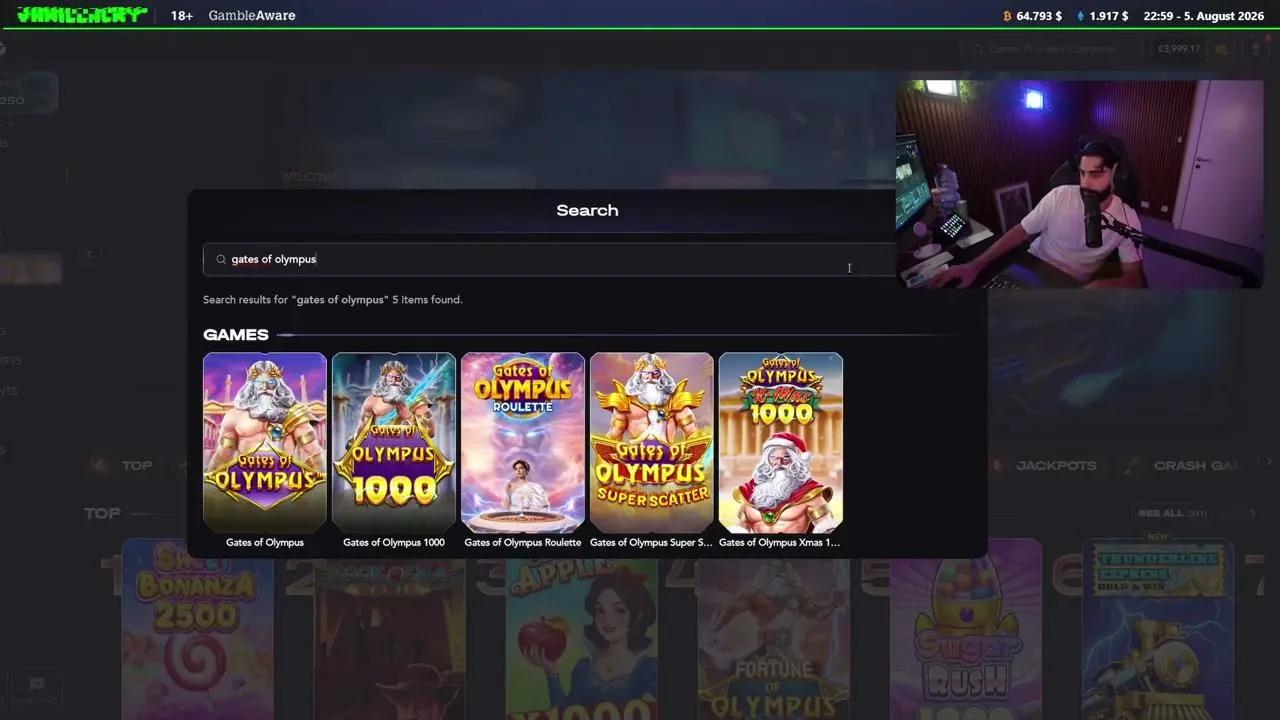
Task: Click the left arrow button behind the search dialog
Action: pos(89,254)
